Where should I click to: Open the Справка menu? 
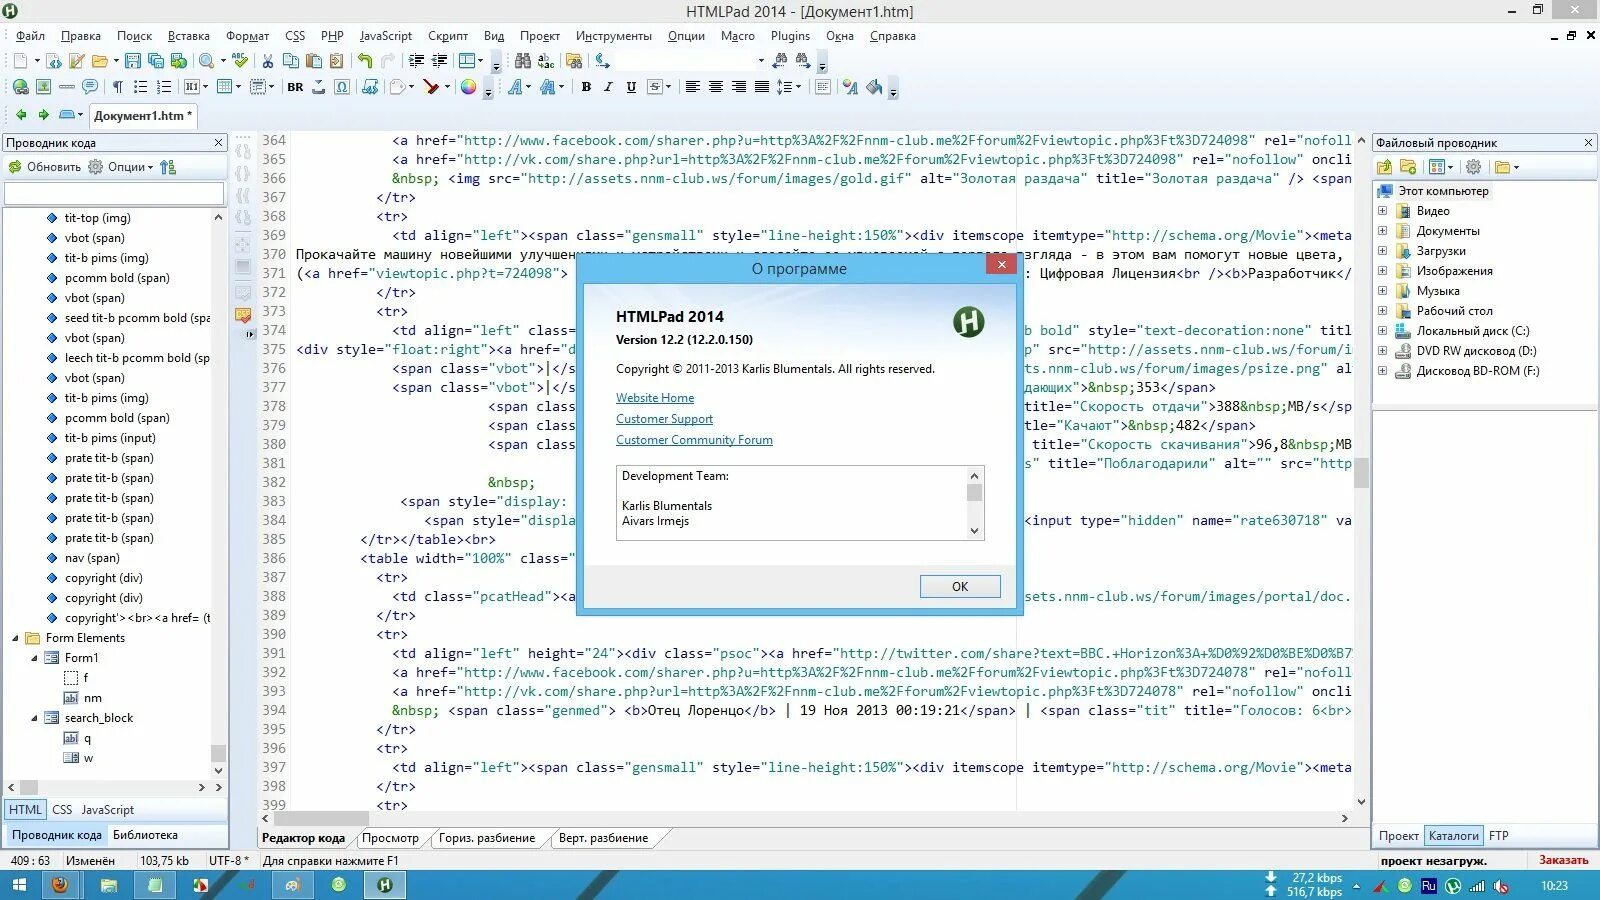[x=892, y=36]
